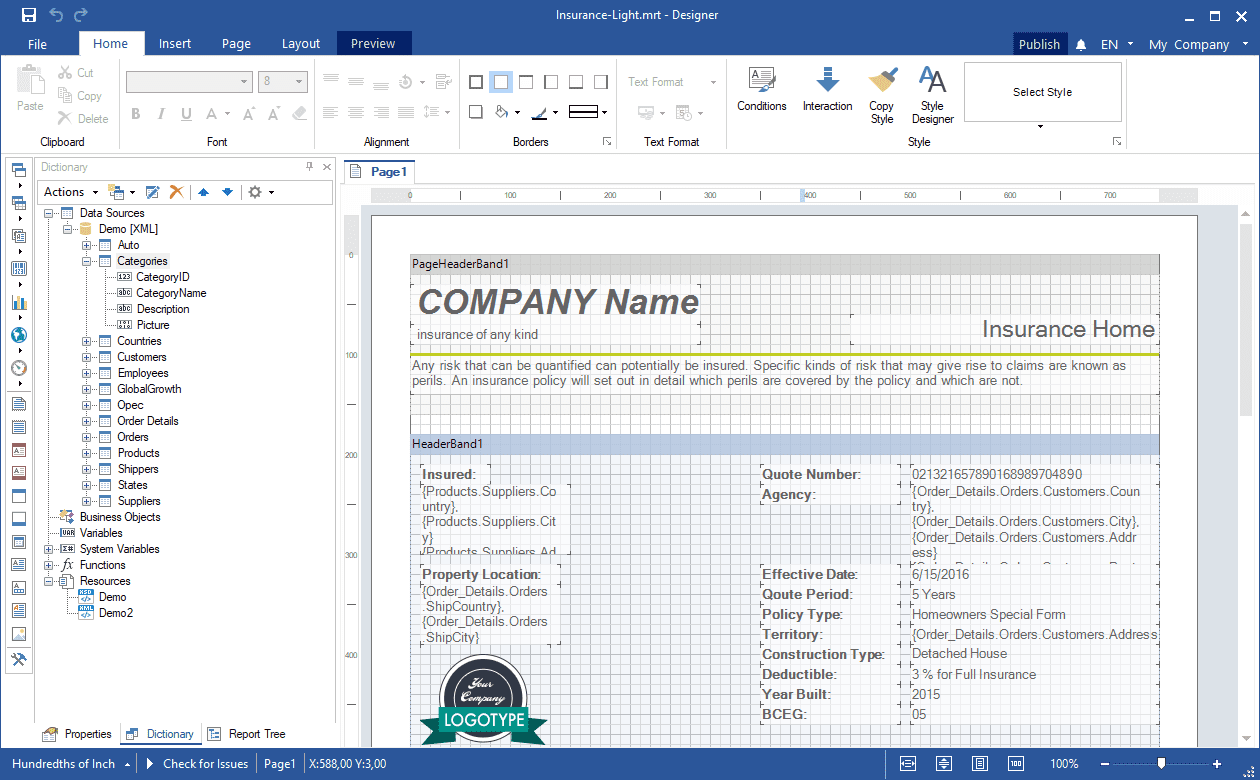1260x780 pixels.
Task: Open the Preview tab
Action: (x=373, y=44)
